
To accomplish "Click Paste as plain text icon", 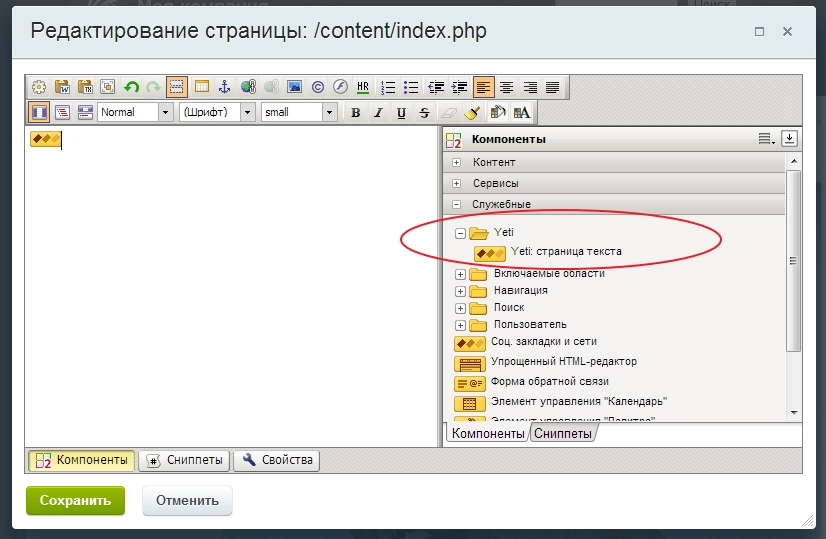I will 85,87.
